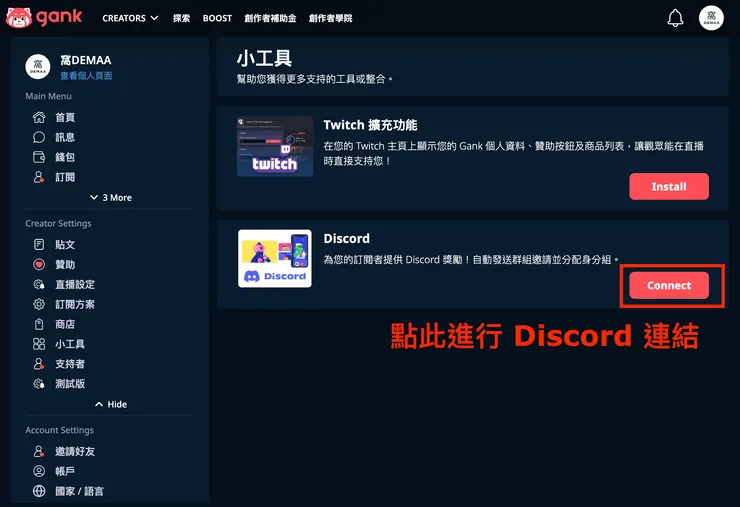Expand the 3 More menu items
This screenshot has width=740, height=507.
point(111,197)
